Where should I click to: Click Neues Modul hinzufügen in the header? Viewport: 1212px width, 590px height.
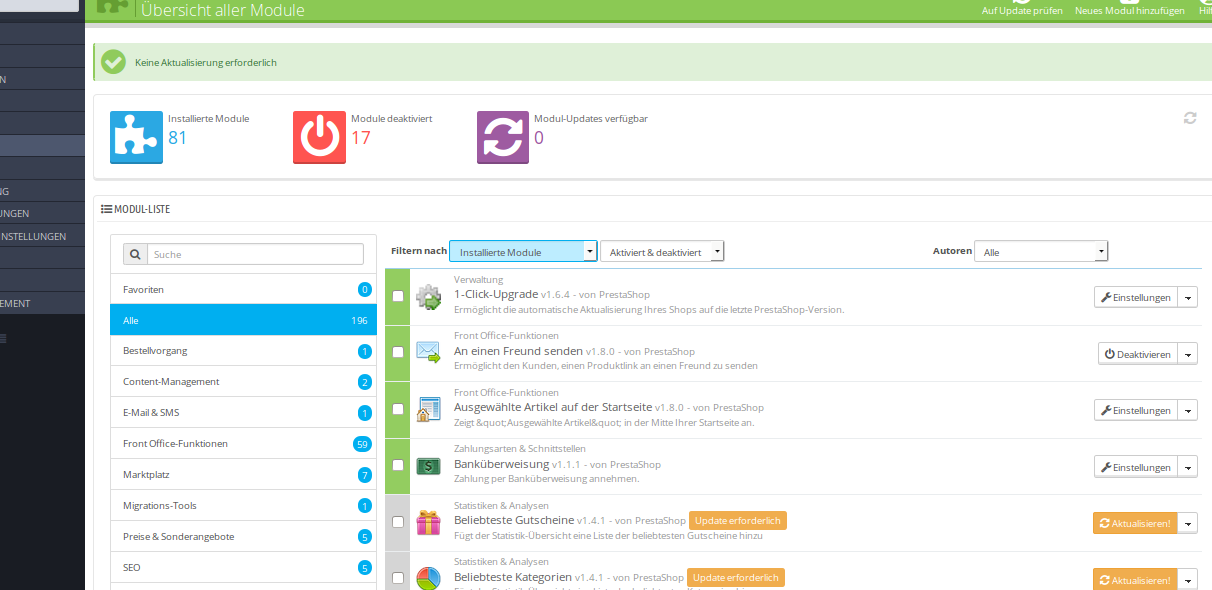[x=1130, y=8]
